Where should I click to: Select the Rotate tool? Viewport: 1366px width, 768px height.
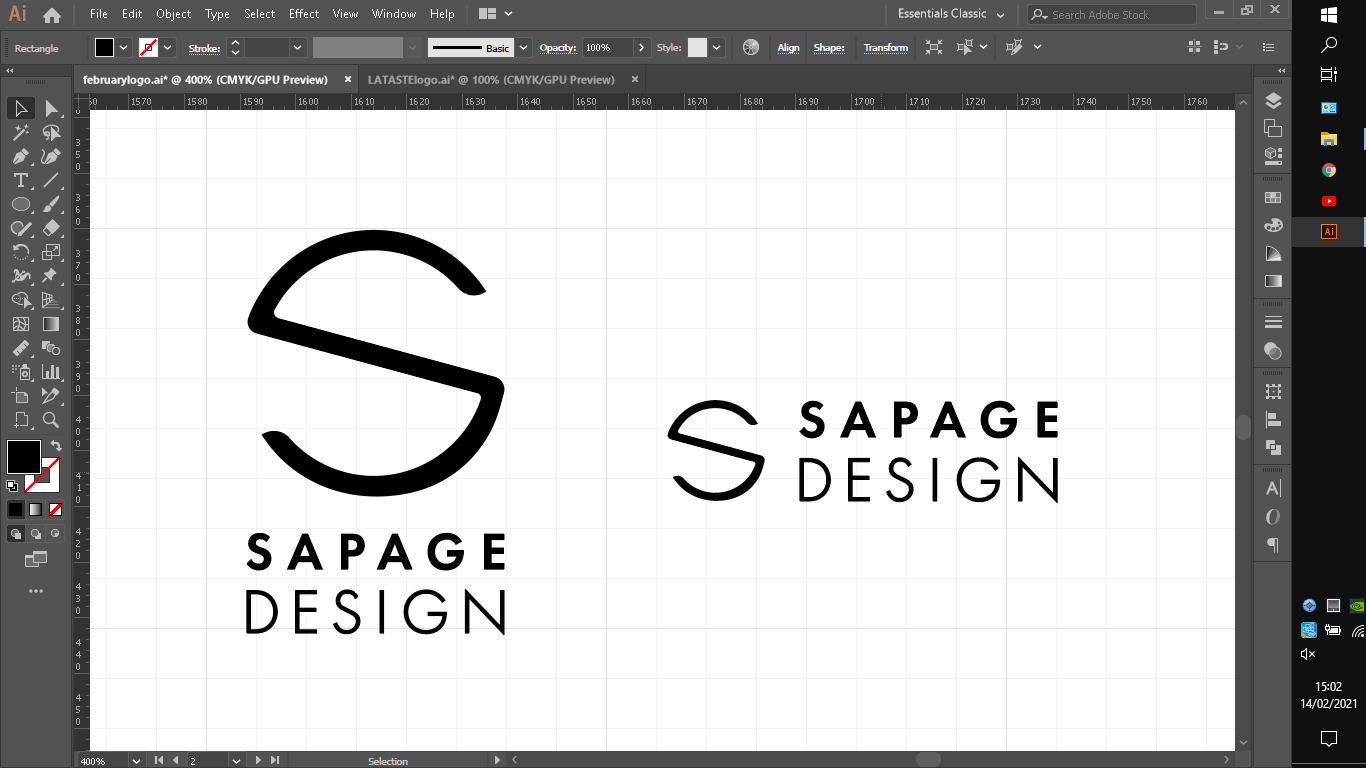21,252
